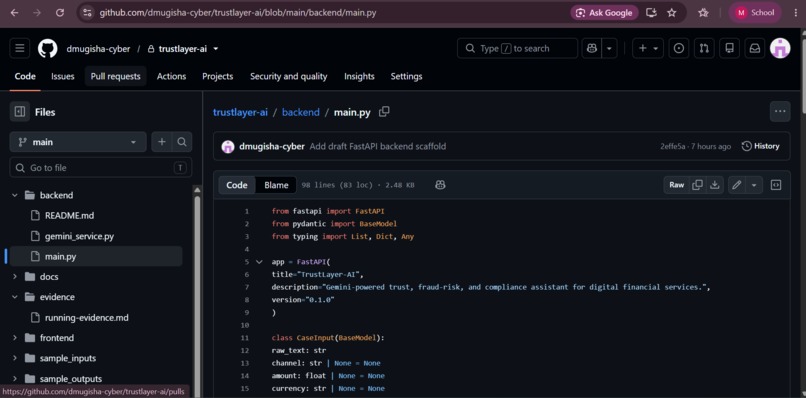Screen dimensions: 806x398
Task: Open repositories icon in header
Action: tap(729, 48)
